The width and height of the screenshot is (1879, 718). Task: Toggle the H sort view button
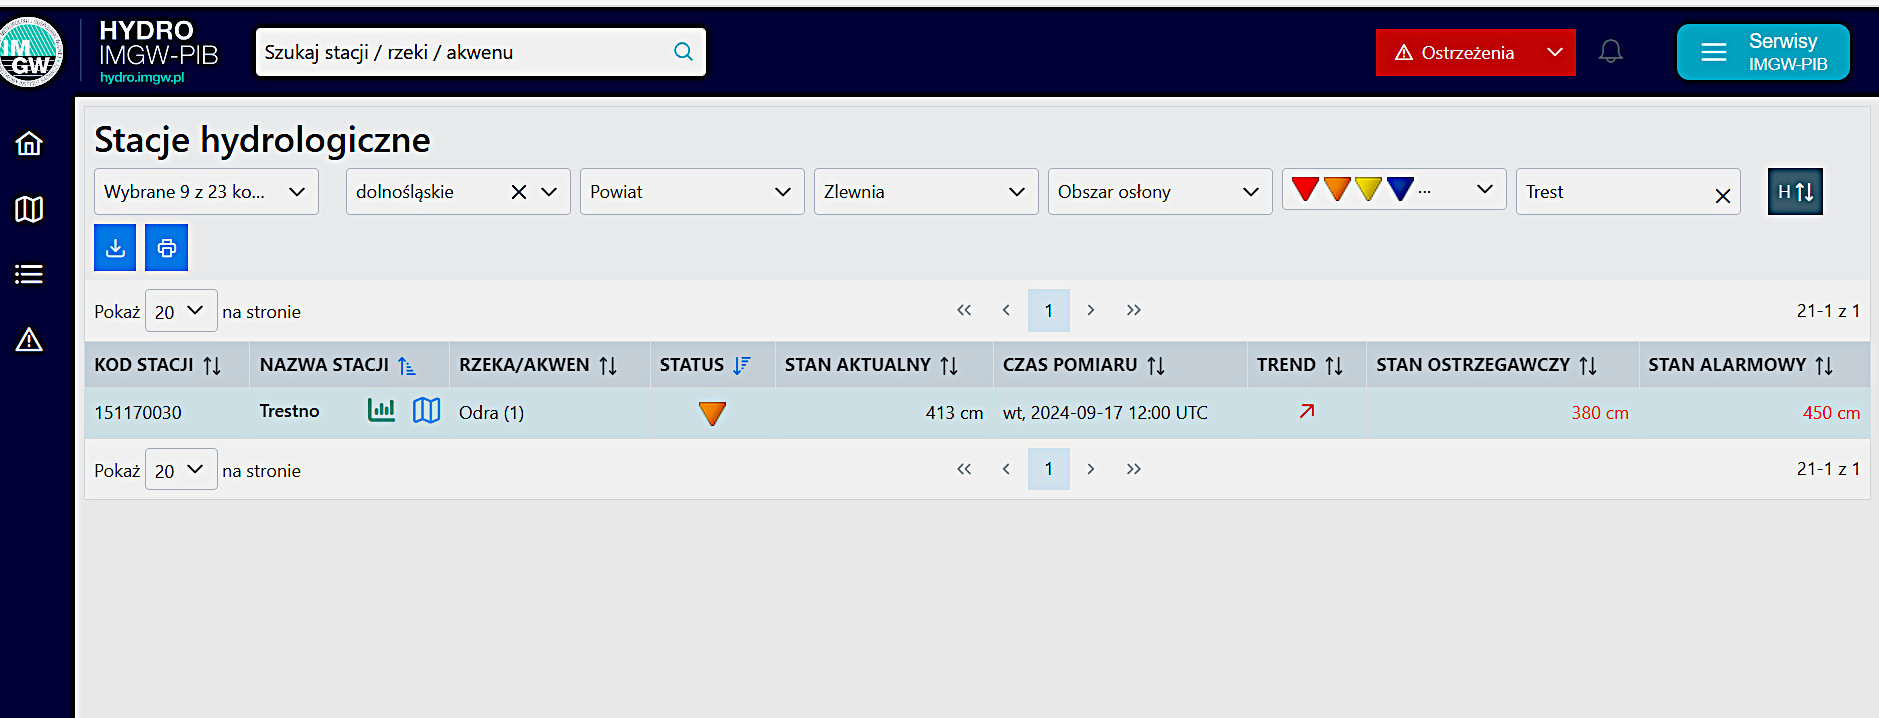[x=1795, y=191]
